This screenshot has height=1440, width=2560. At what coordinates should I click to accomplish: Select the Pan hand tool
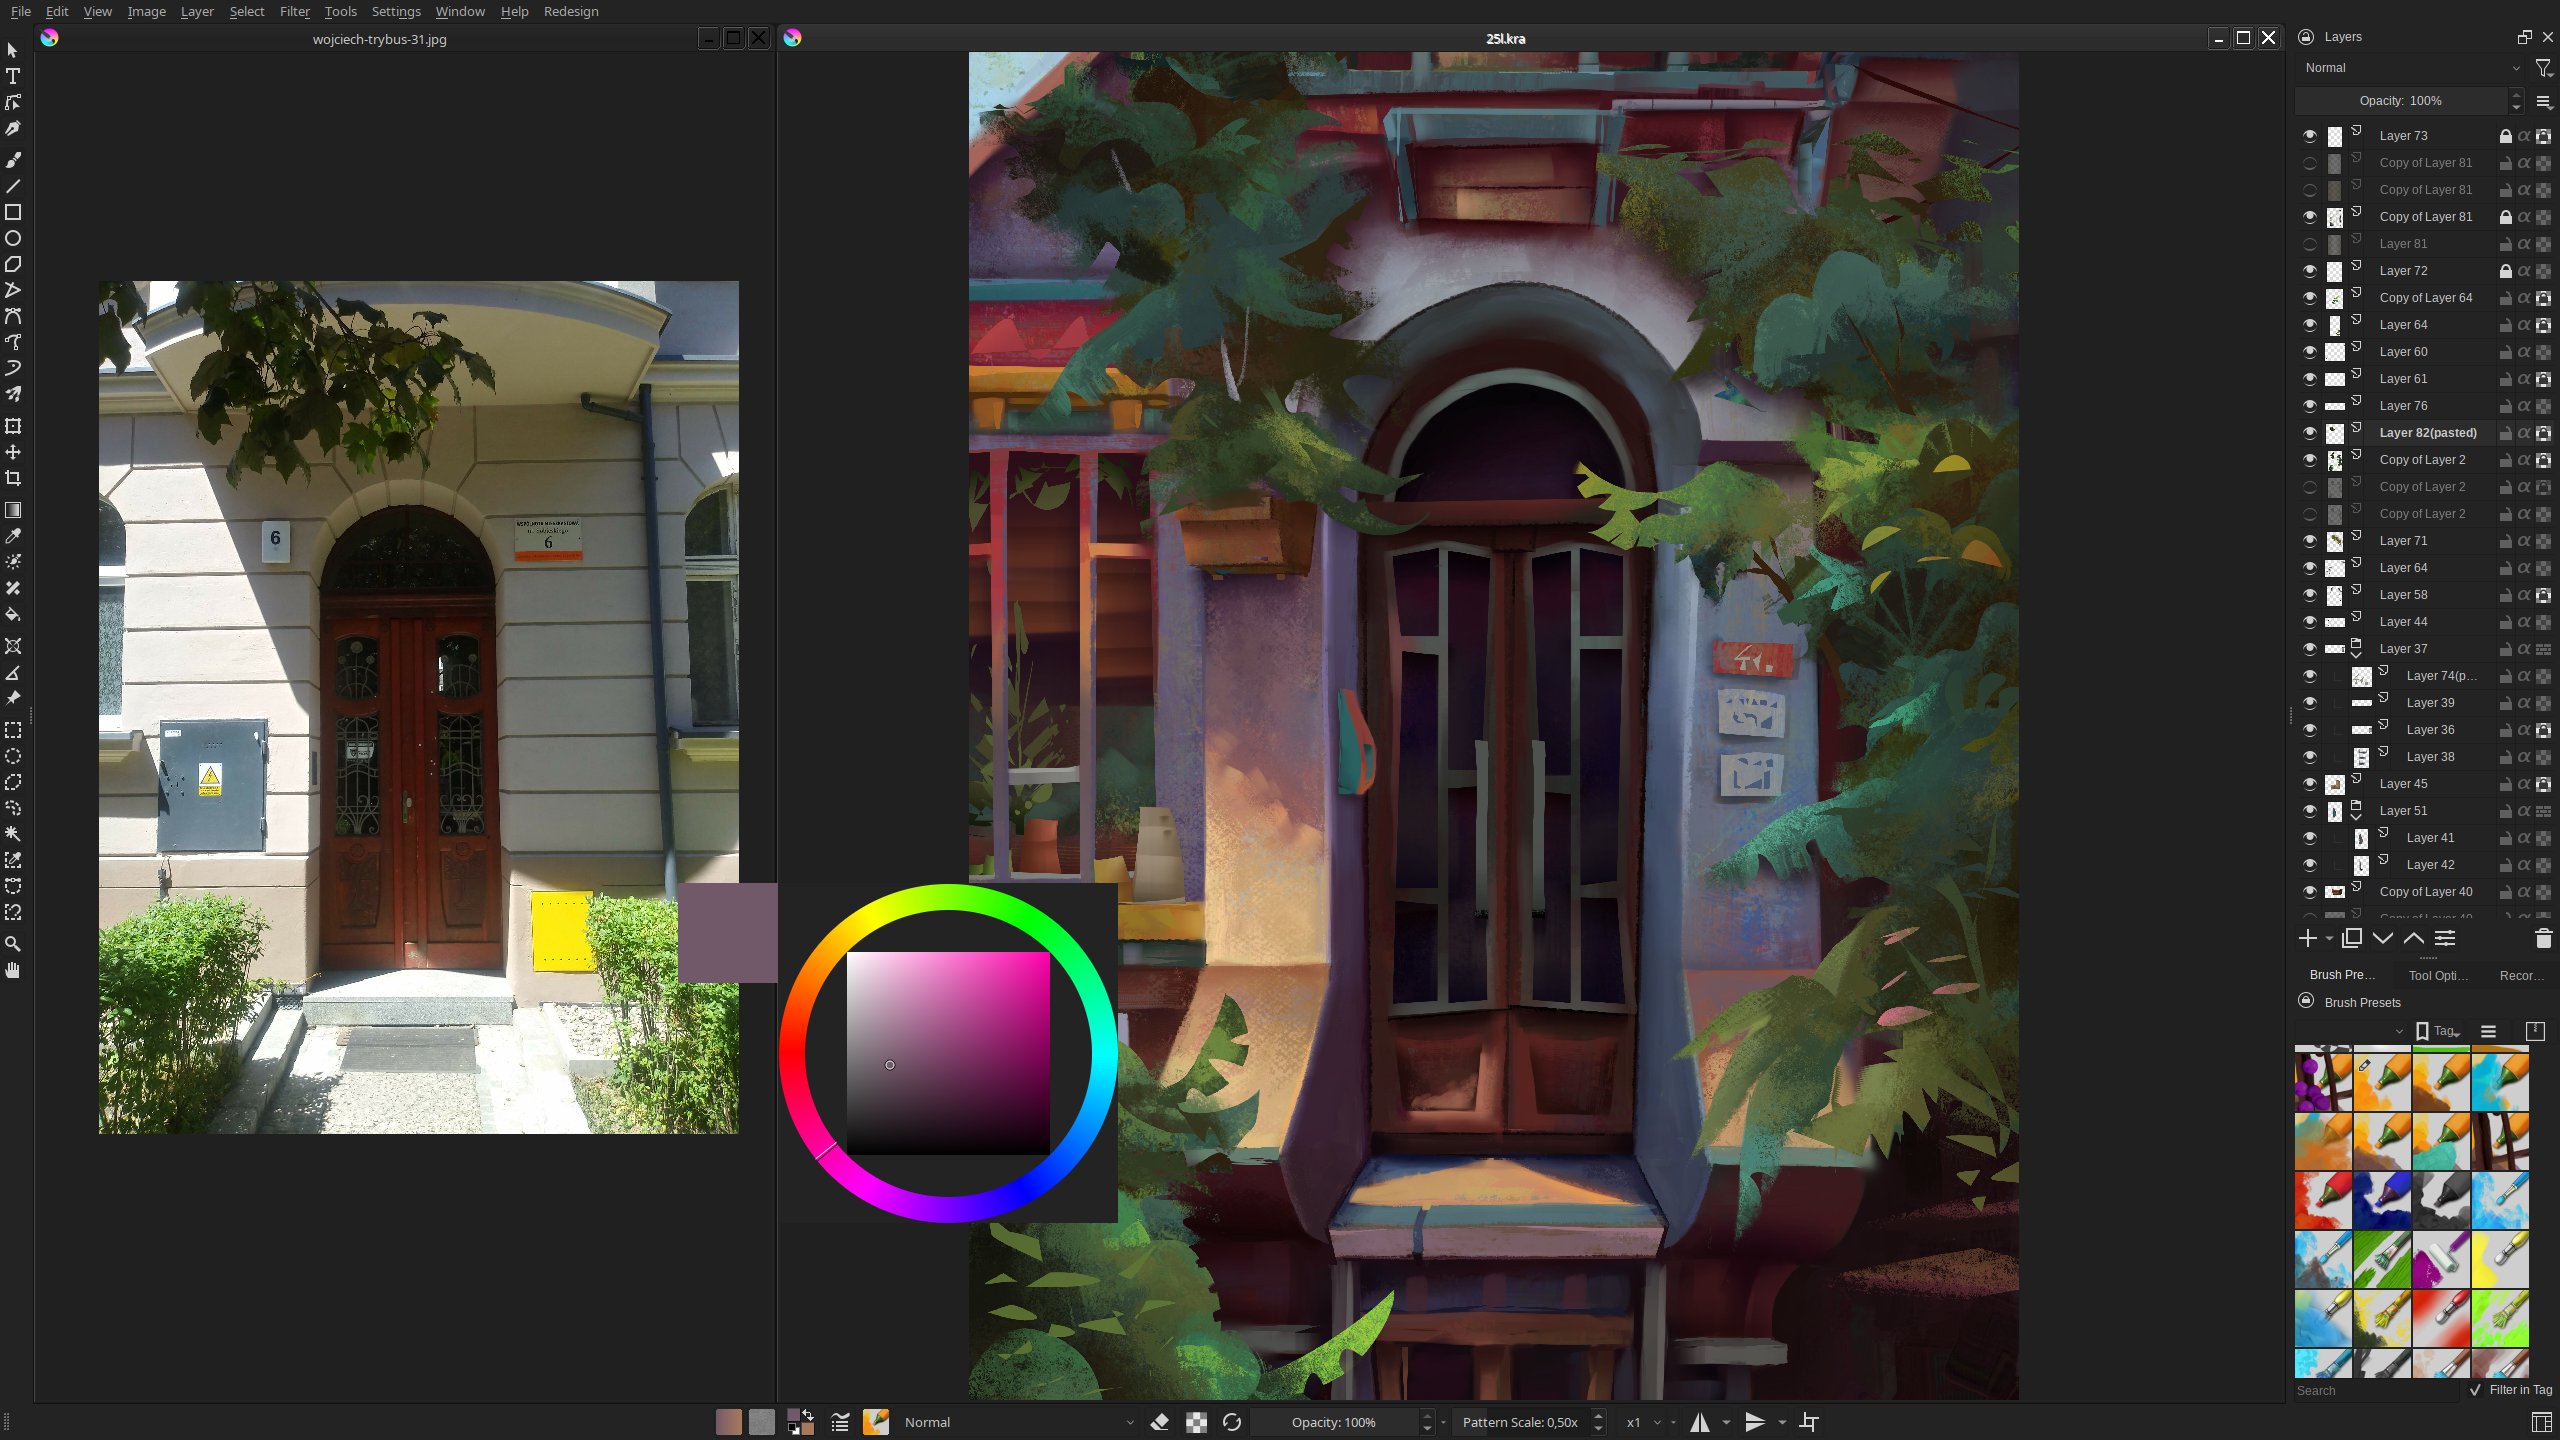[13, 970]
